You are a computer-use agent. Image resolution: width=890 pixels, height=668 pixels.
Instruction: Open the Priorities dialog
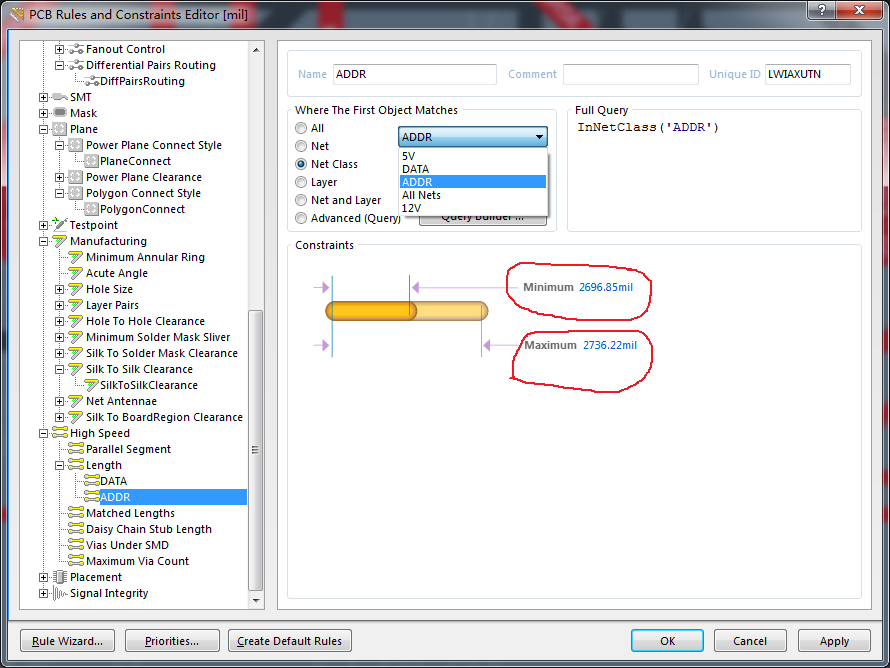click(x=172, y=641)
